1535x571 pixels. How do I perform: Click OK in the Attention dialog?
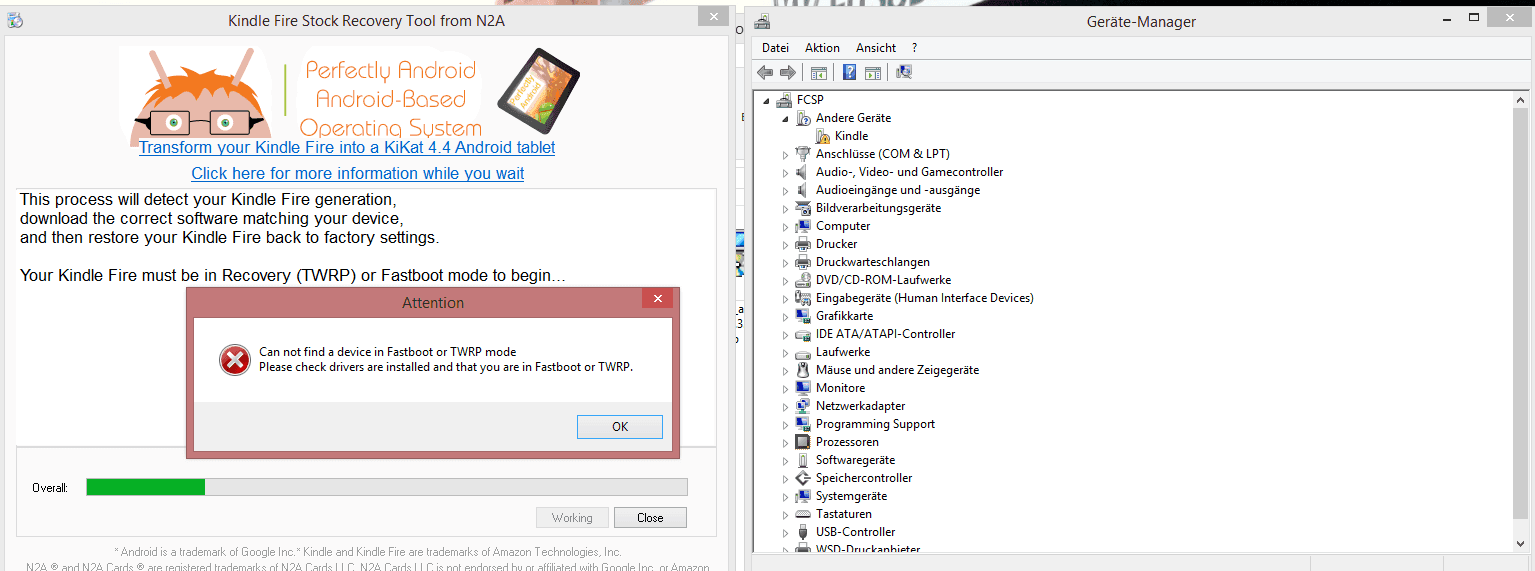point(620,427)
